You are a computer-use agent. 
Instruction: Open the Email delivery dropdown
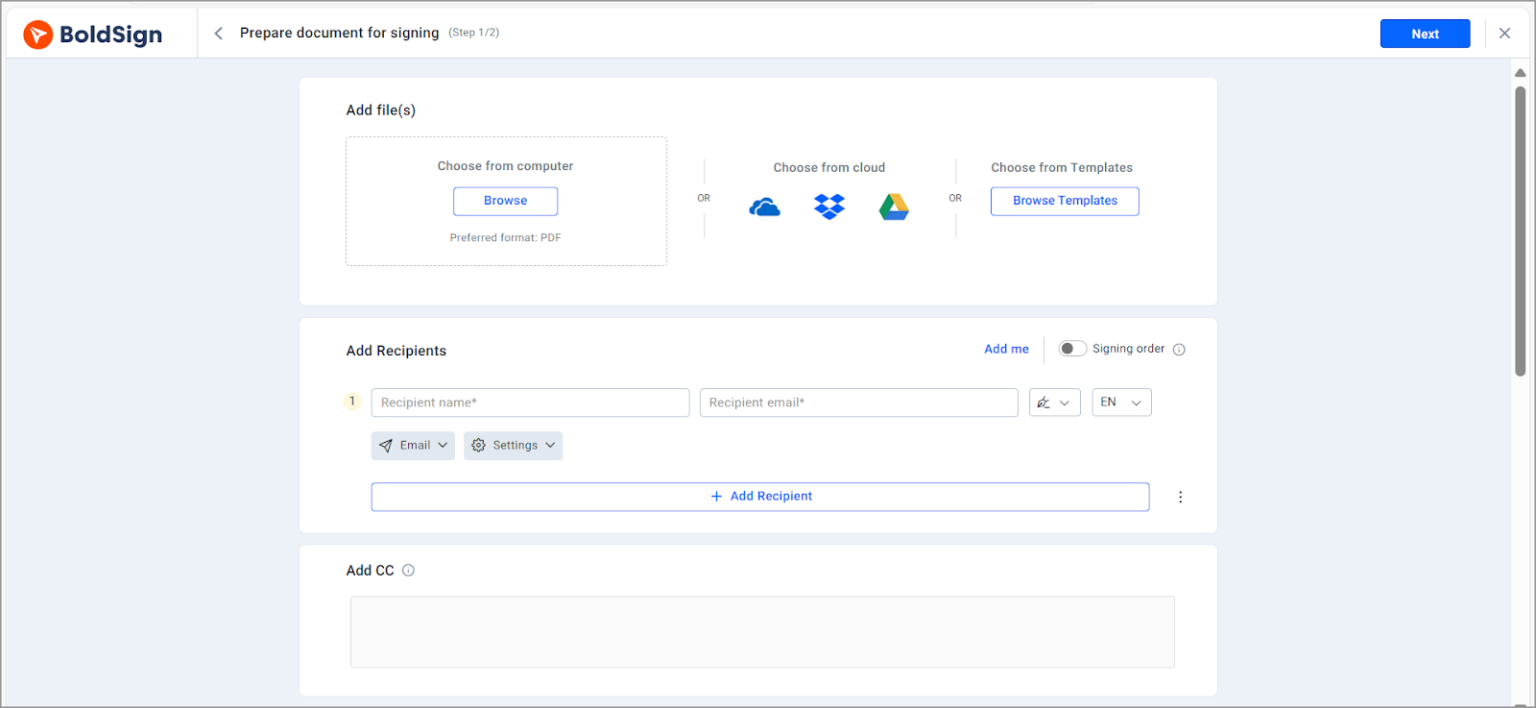pyautogui.click(x=413, y=446)
